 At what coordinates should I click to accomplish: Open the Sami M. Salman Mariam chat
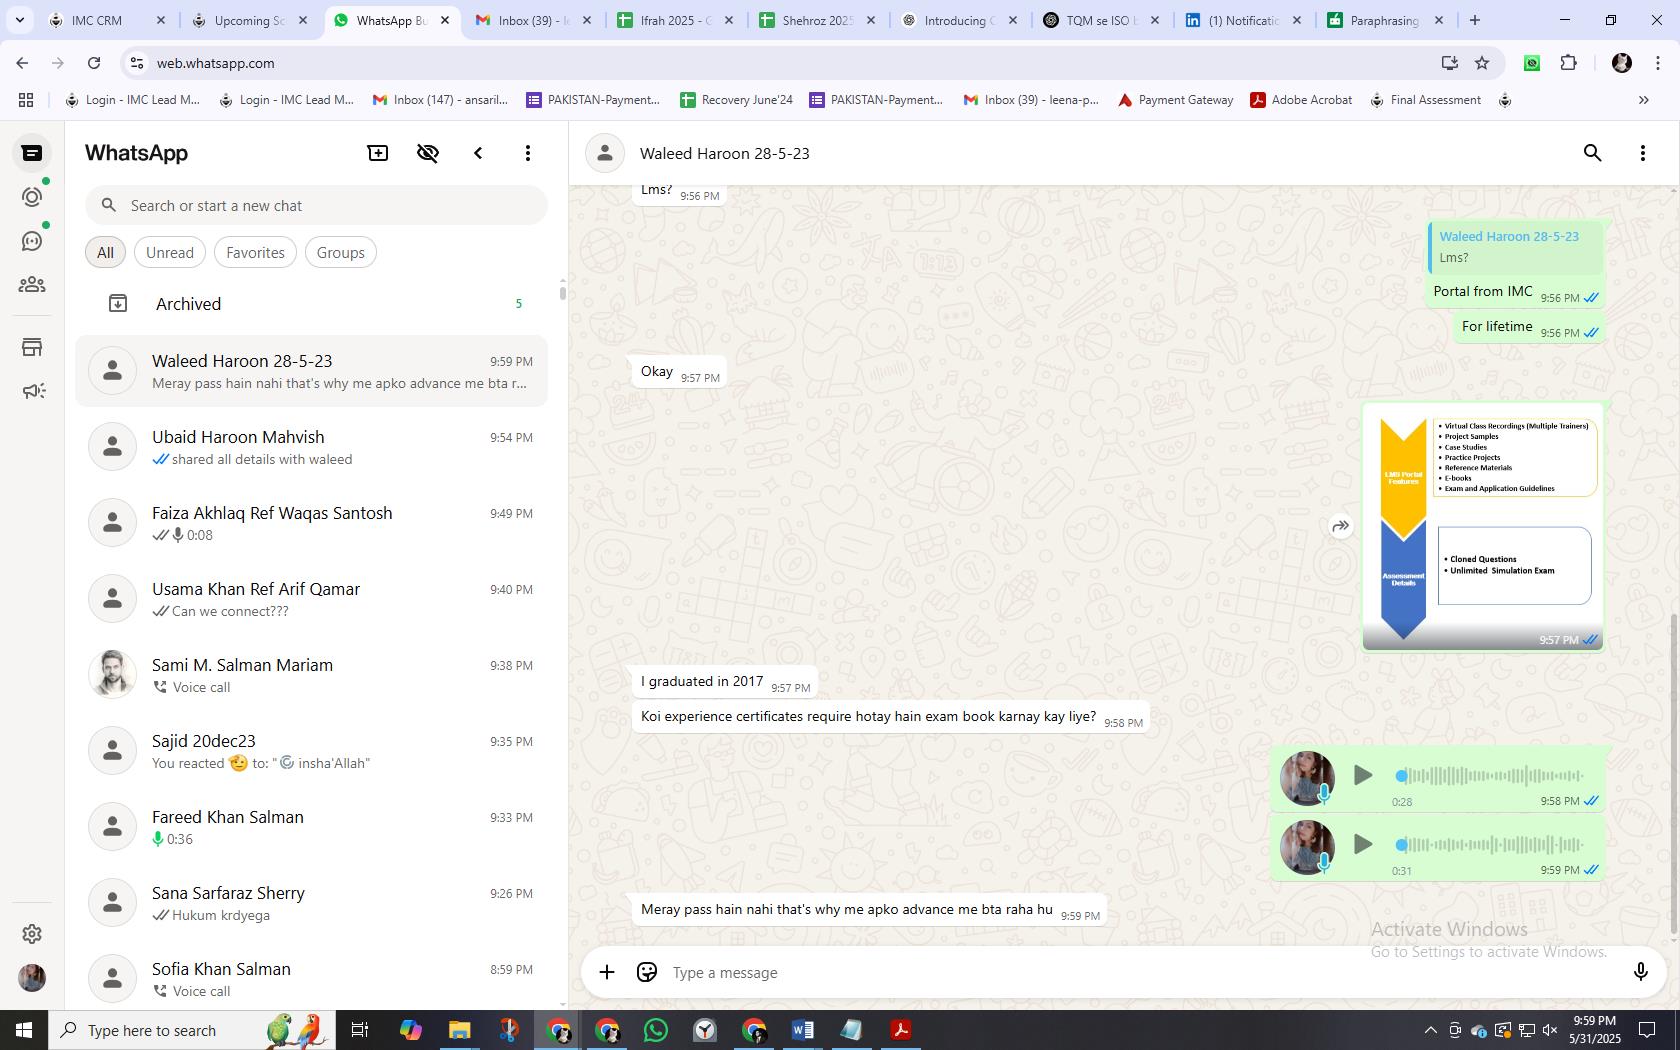pyautogui.click(x=312, y=675)
